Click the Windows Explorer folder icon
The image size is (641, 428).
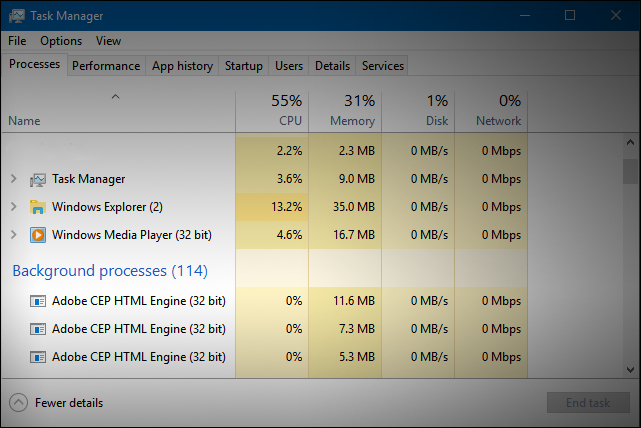coord(38,207)
